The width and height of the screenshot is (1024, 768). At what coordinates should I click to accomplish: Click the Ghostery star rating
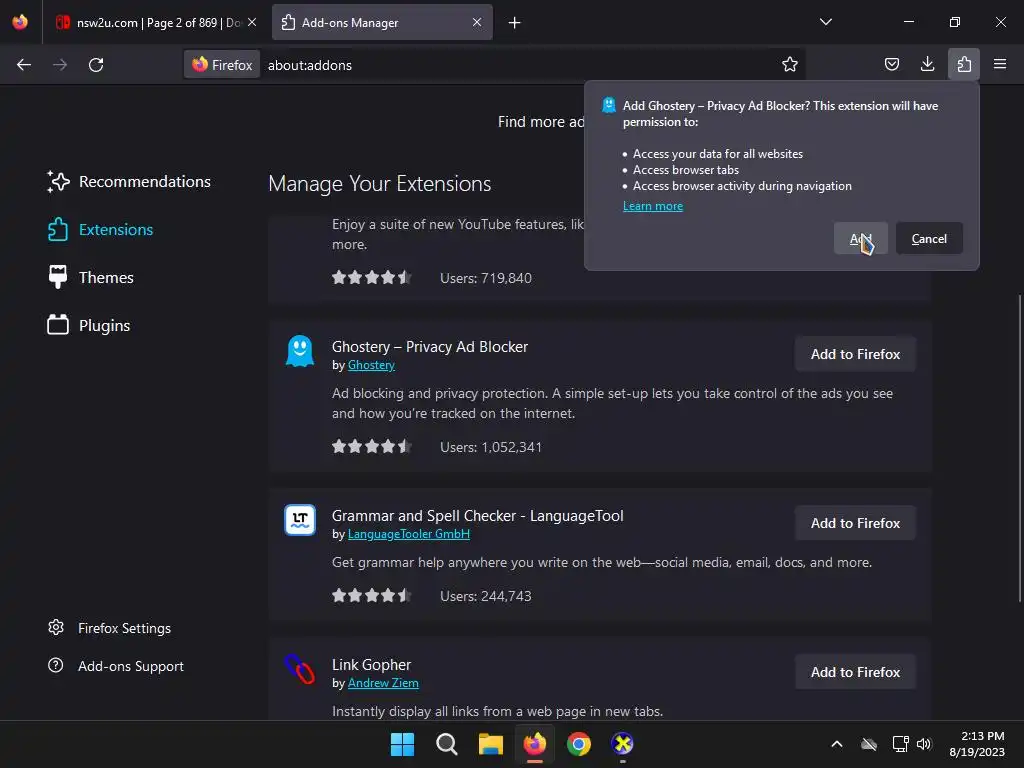point(372,447)
